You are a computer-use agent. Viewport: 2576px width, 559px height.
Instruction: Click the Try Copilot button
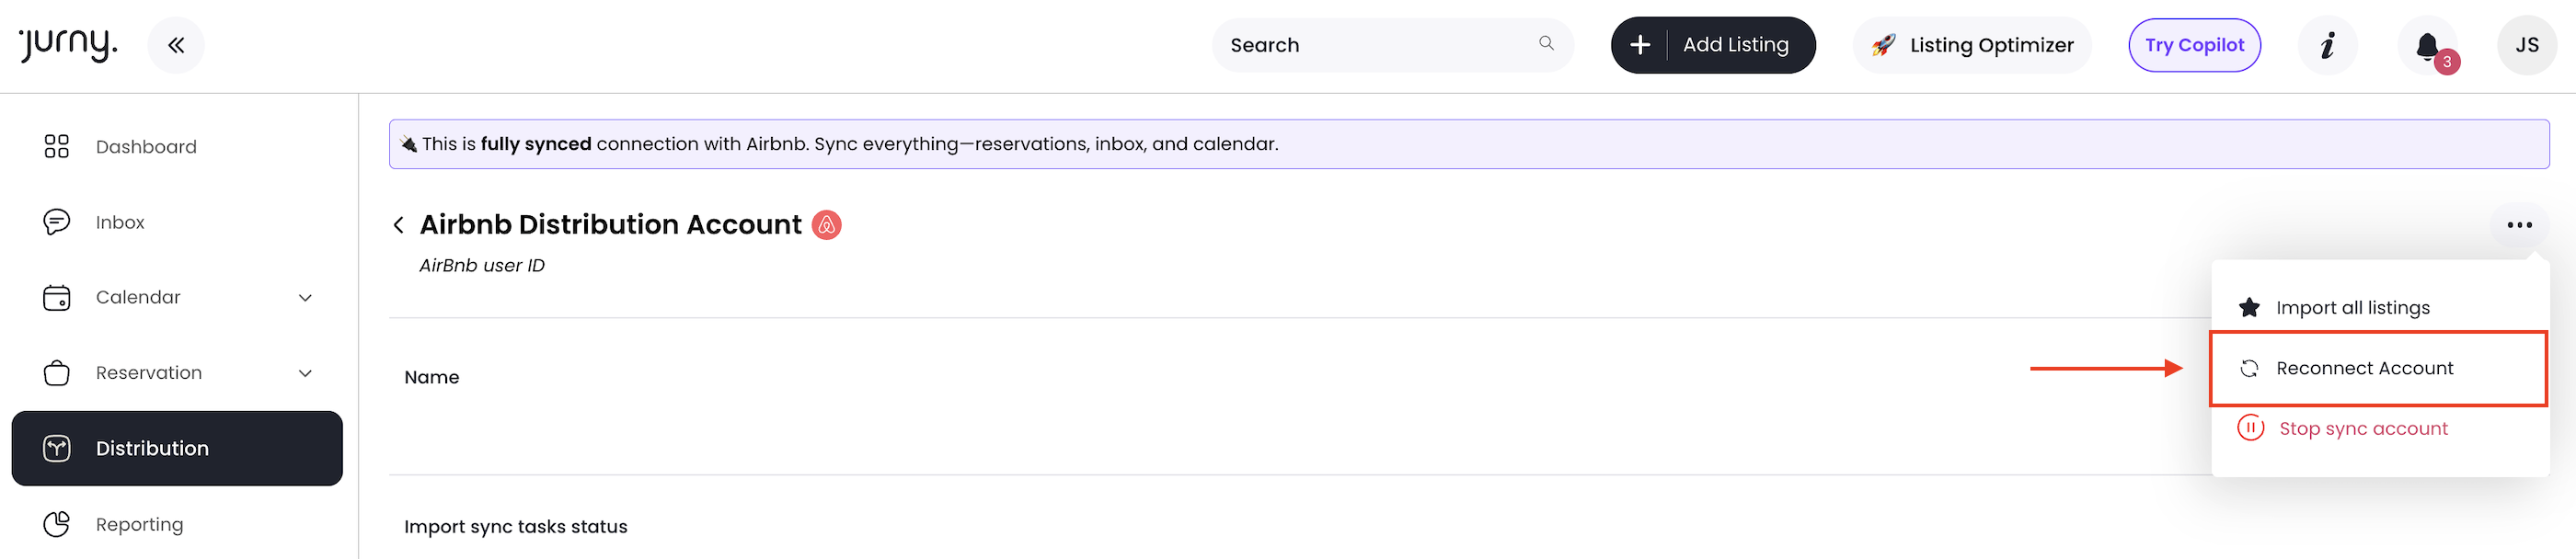tap(2194, 45)
